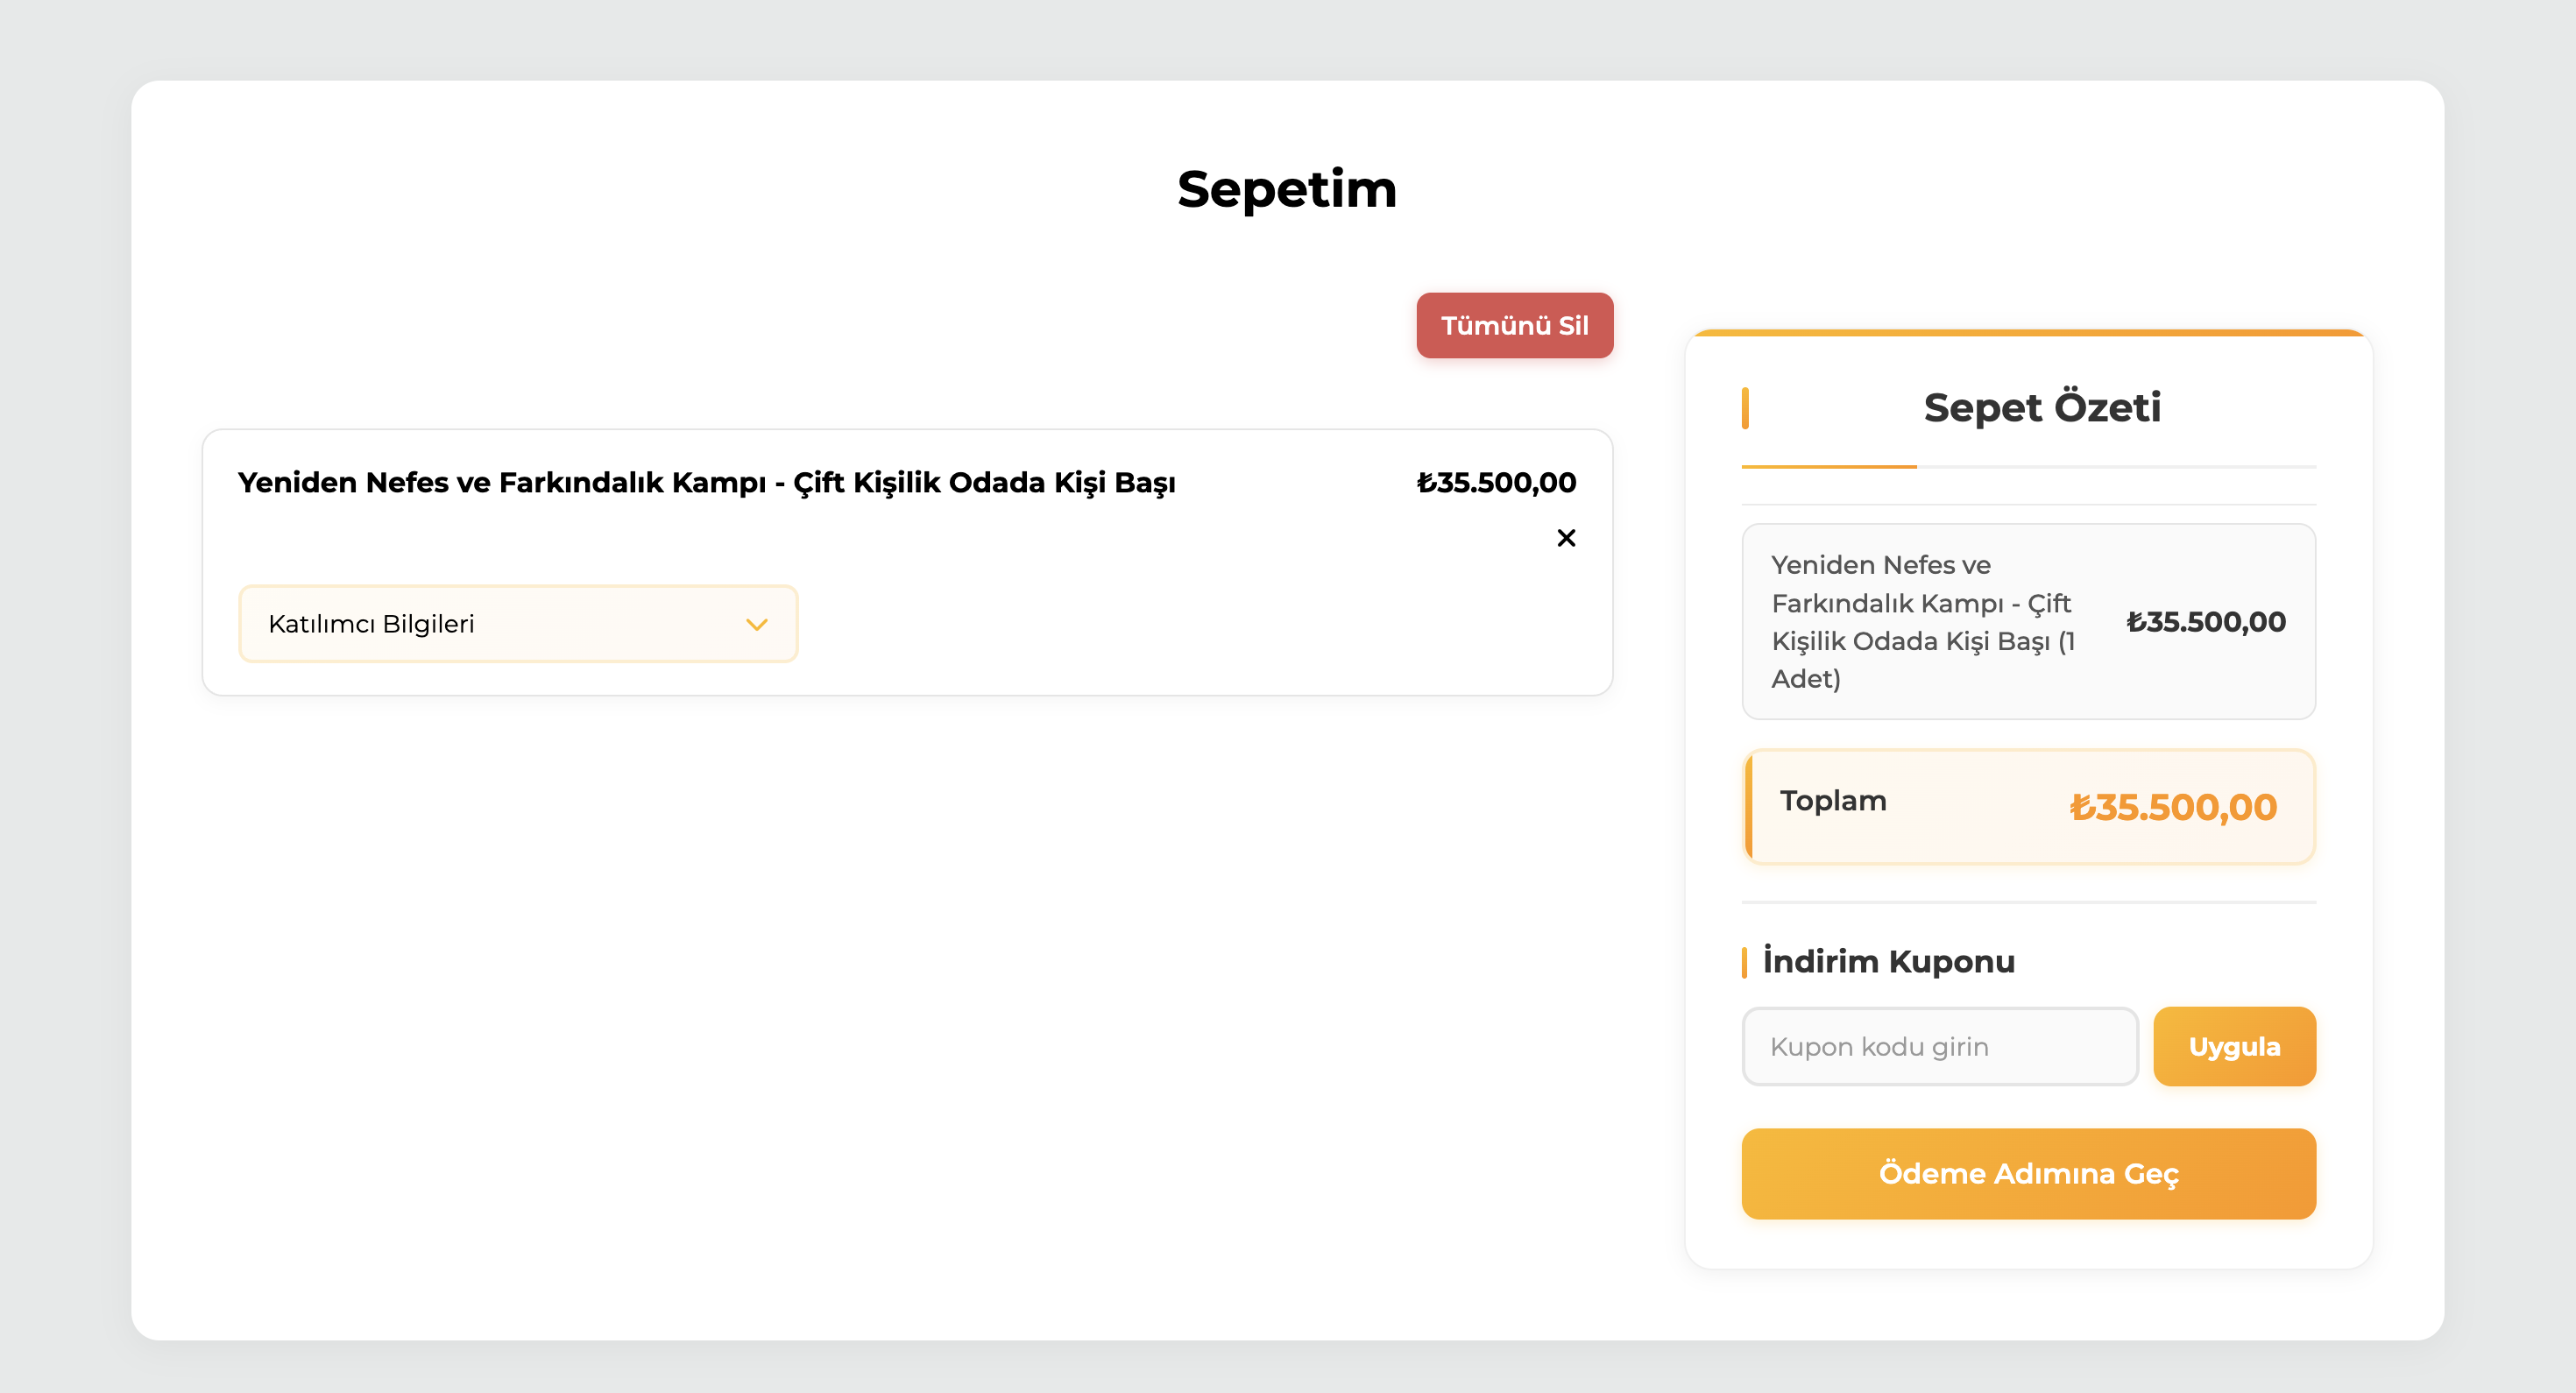Remove the camp item with the X icon
The width and height of the screenshot is (2576, 1393).
(1566, 538)
